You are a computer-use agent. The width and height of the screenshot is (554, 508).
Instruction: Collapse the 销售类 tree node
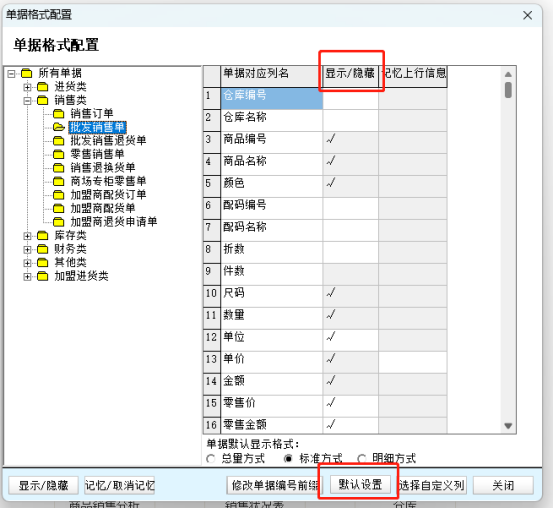[x=27, y=100]
